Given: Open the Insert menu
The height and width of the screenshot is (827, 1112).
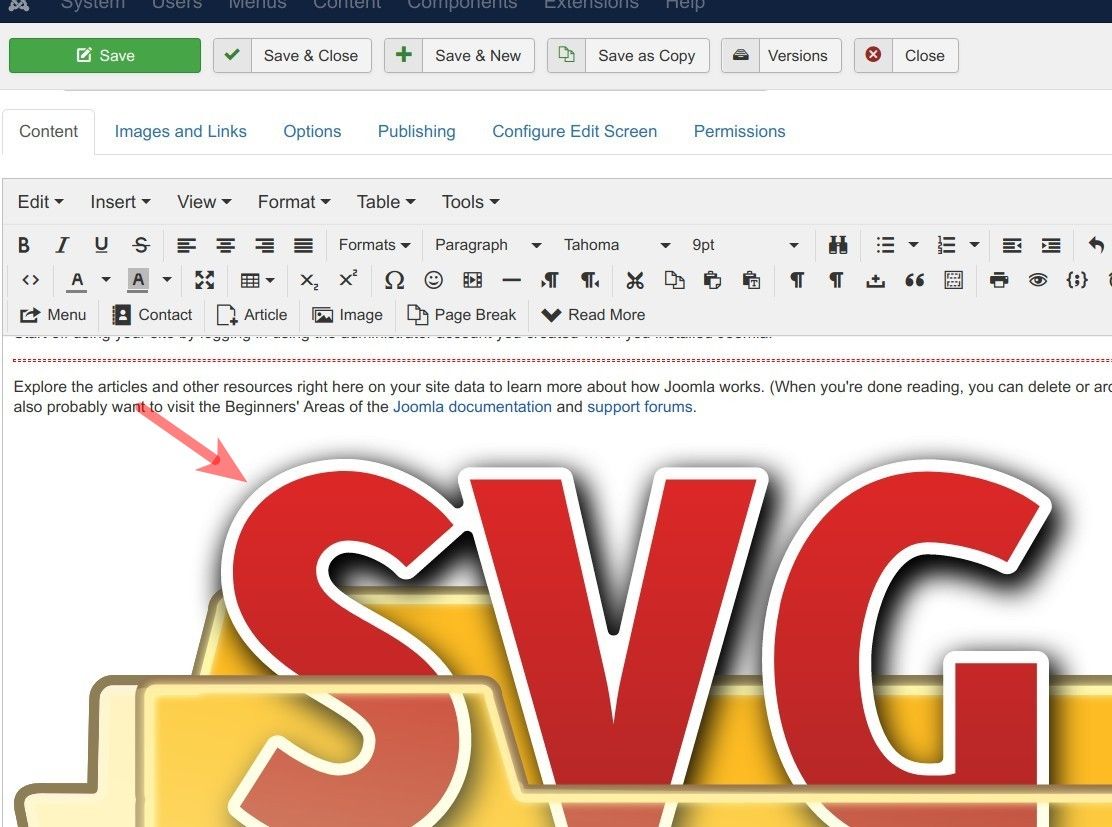Looking at the screenshot, I should 120,202.
